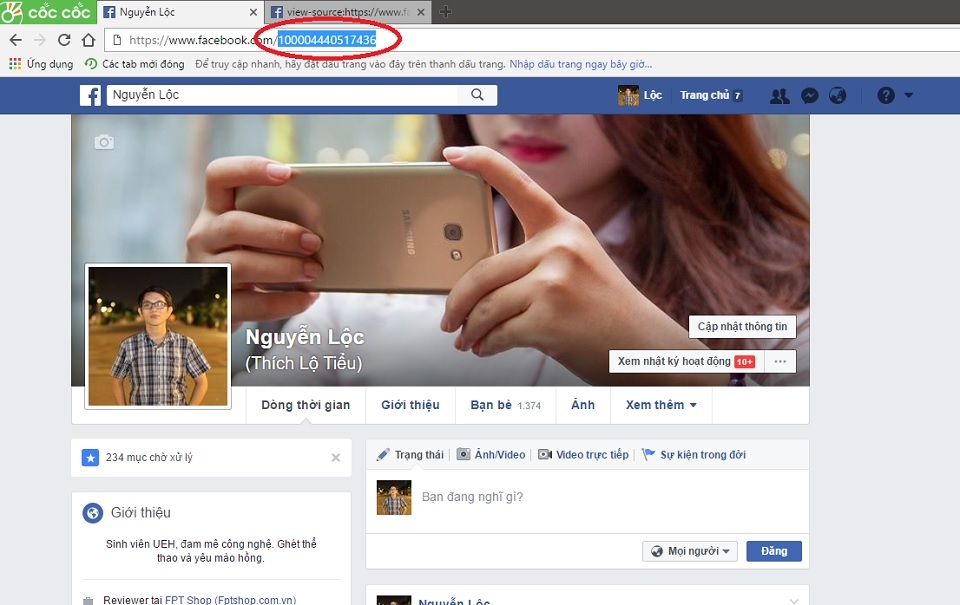Open Các tab mới đóng bookmark
960x605 pixels.
pos(135,64)
